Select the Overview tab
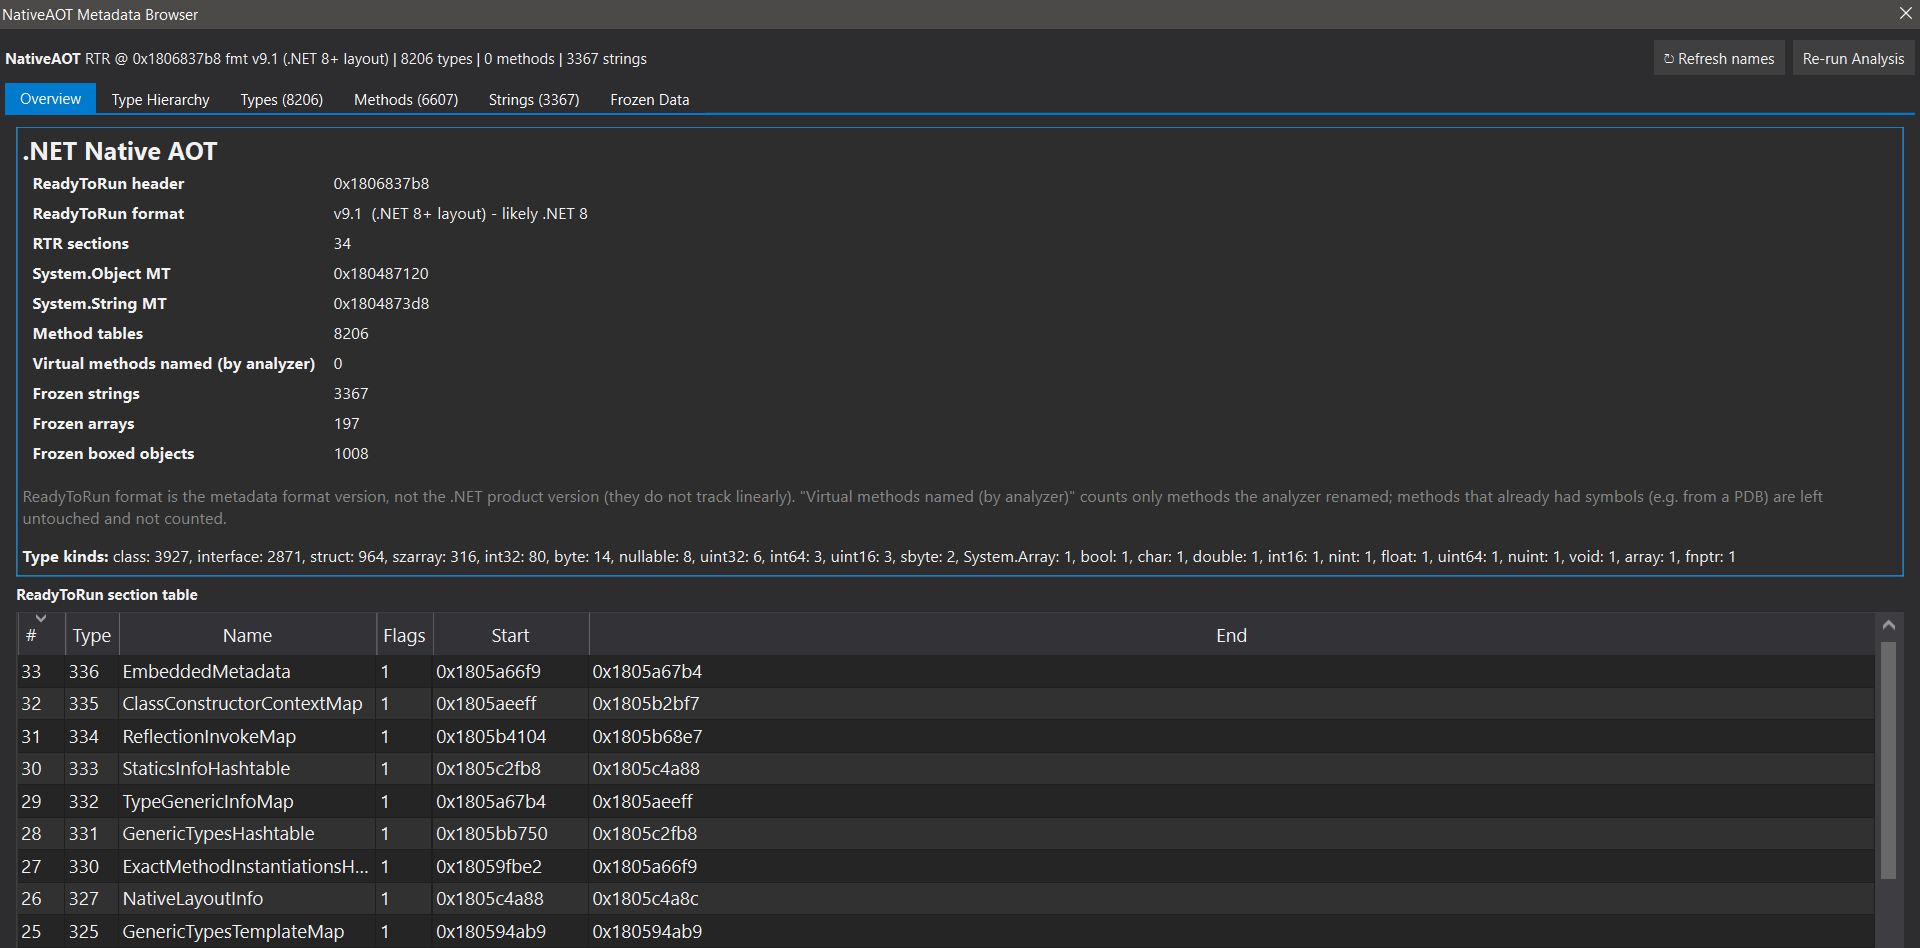 (x=50, y=99)
